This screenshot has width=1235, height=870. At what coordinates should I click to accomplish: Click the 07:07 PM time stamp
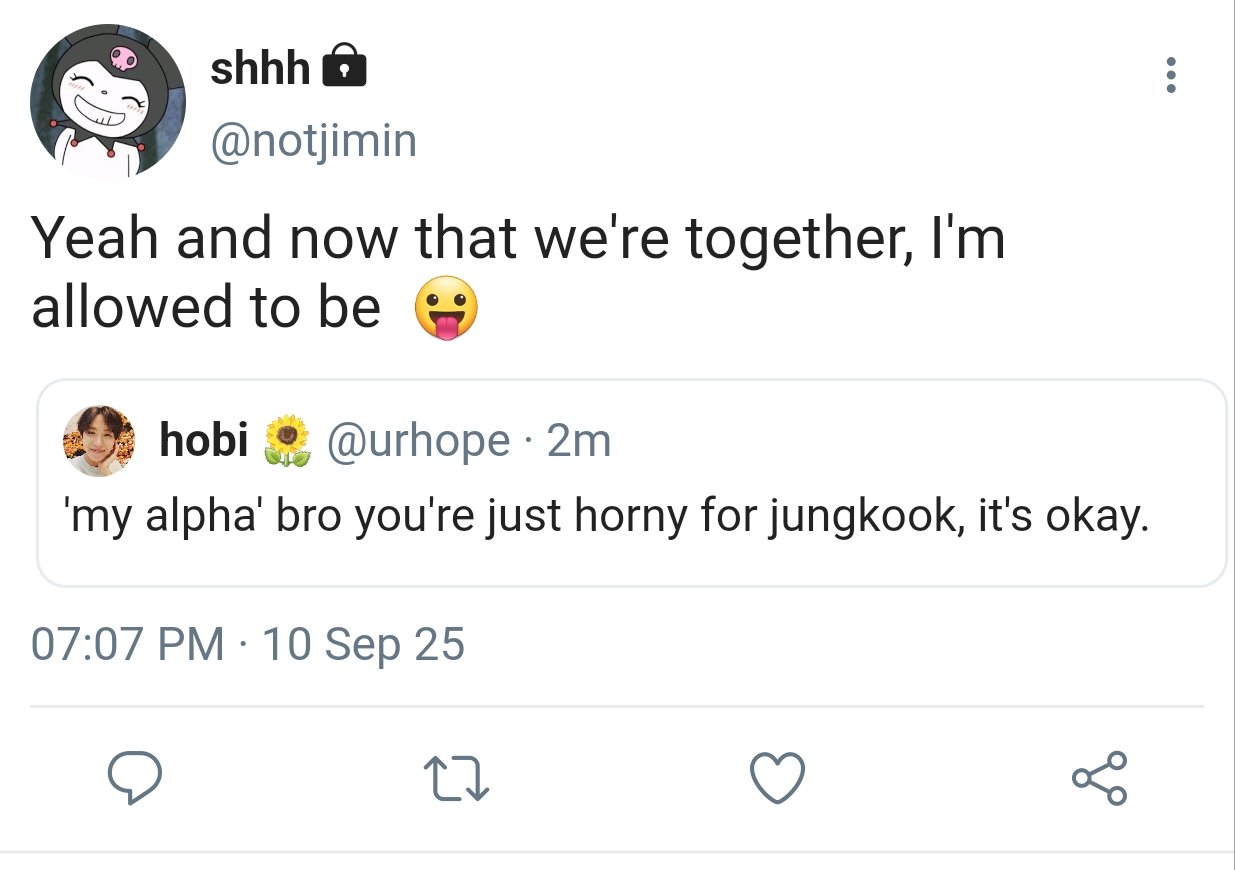[x=127, y=644]
